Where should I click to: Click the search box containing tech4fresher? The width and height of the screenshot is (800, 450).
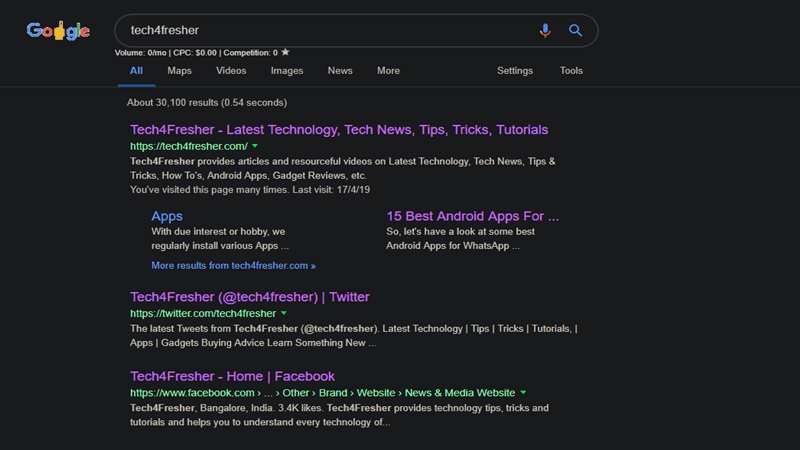[356, 31]
